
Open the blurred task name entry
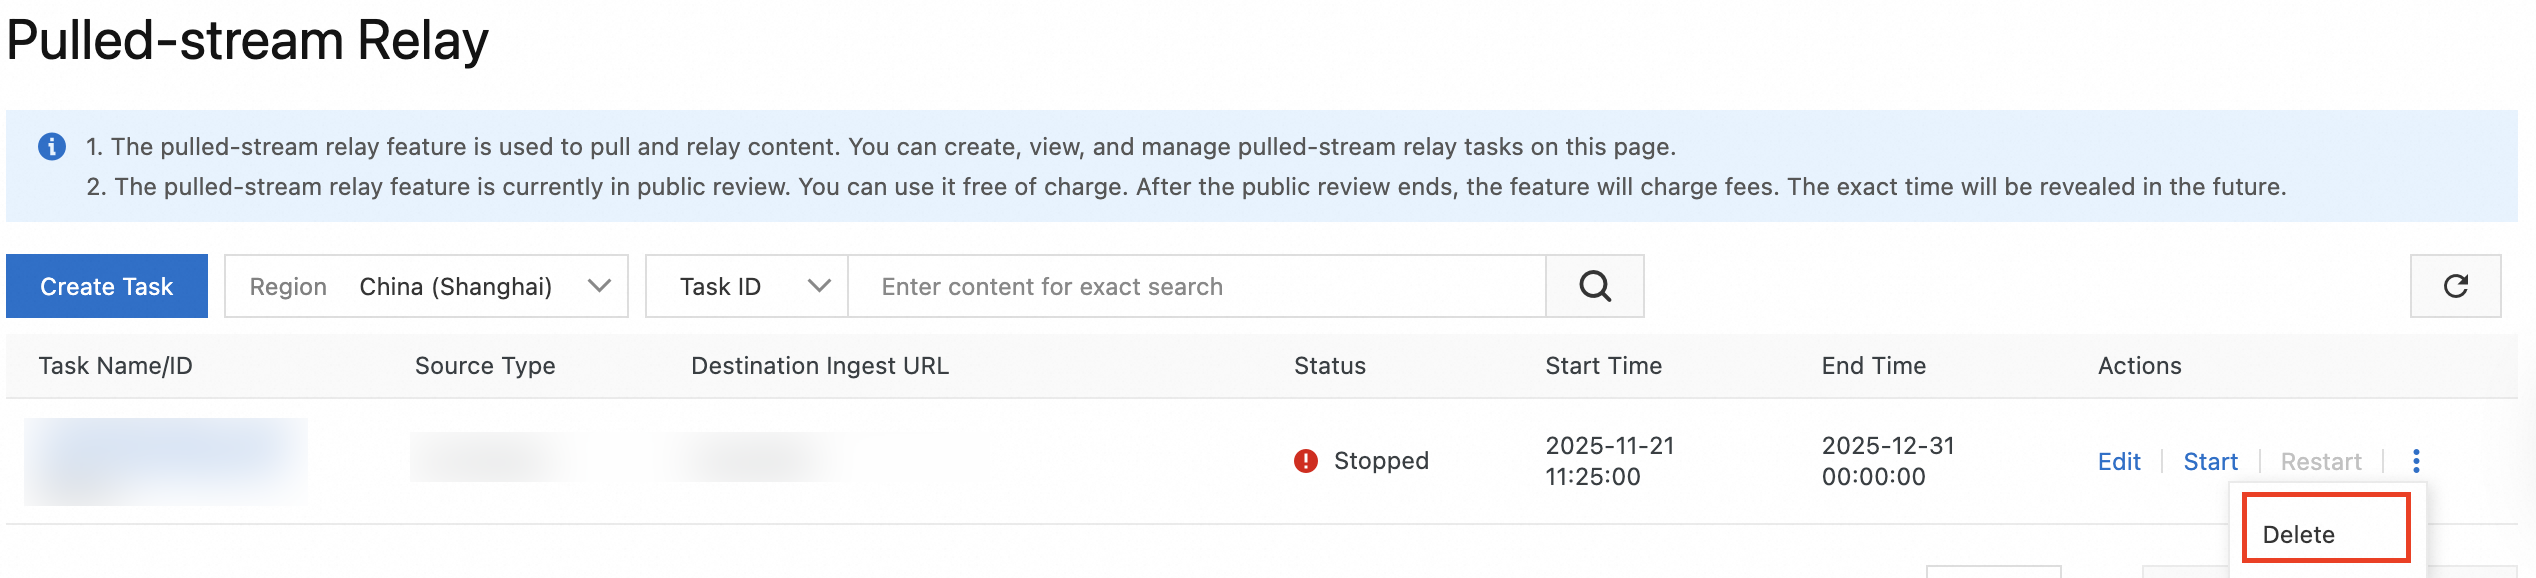166,461
